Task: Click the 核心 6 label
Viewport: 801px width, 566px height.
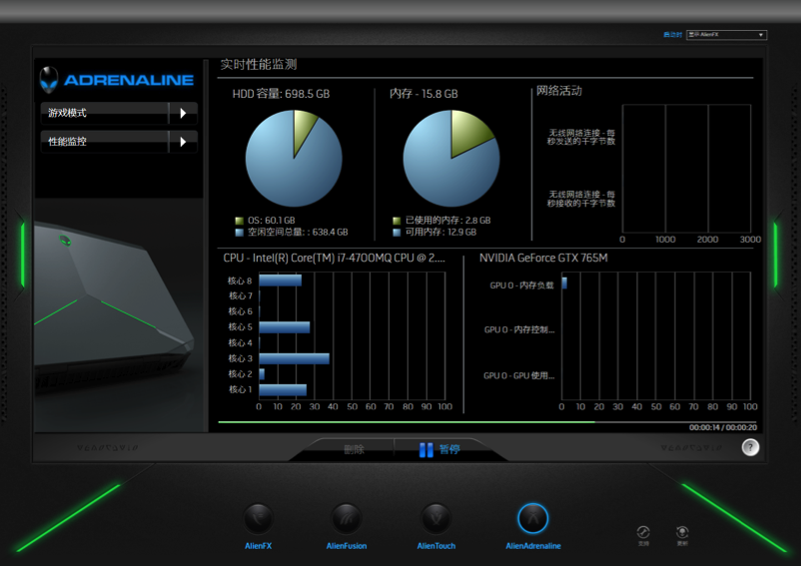Action: click(x=240, y=311)
